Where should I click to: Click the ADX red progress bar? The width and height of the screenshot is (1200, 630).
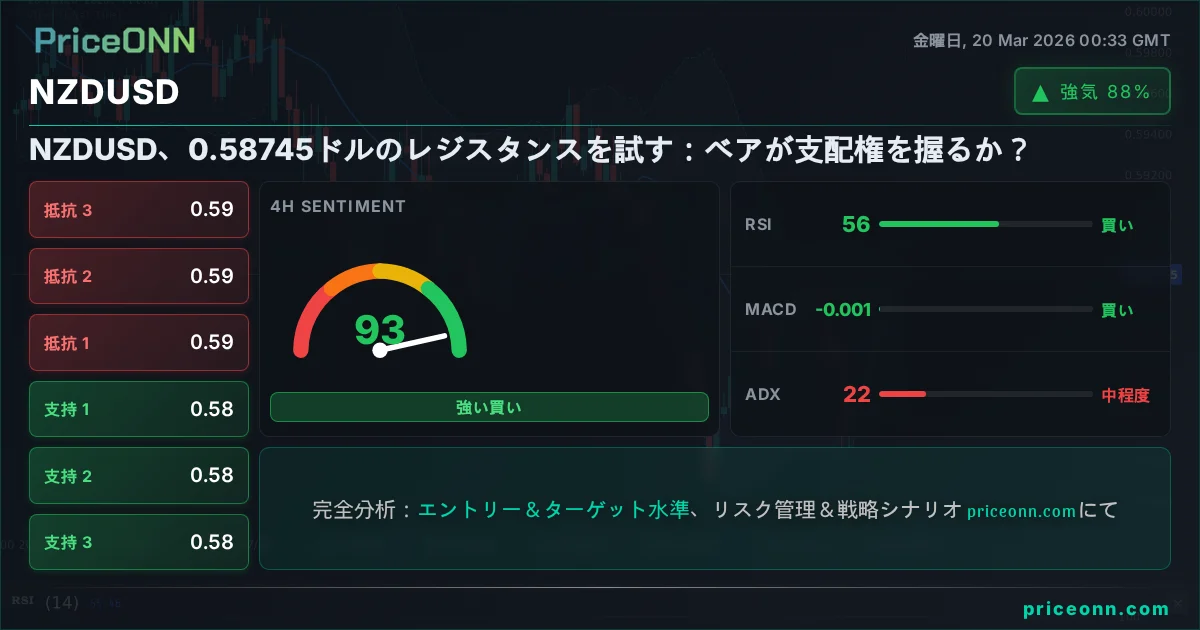(x=902, y=394)
